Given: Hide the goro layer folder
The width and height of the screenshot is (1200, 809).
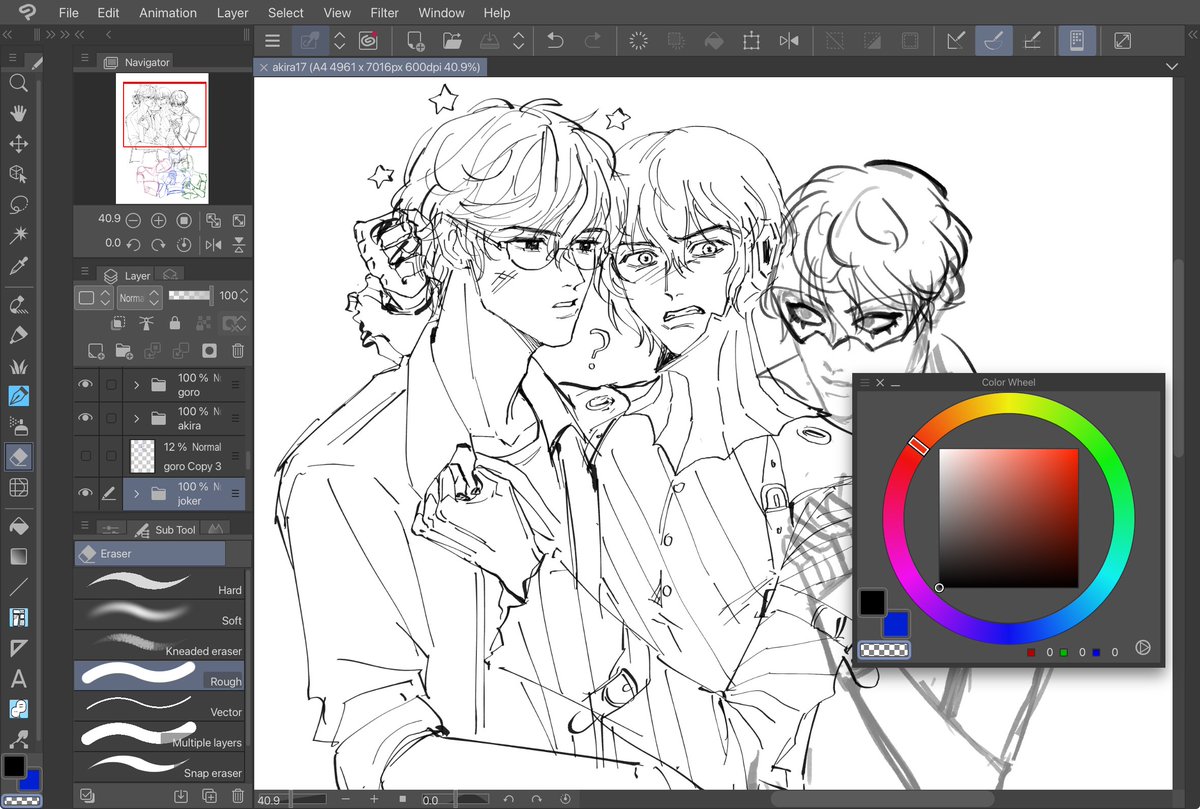Looking at the screenshot, I should pyautogui.click(x=86, y=384).
